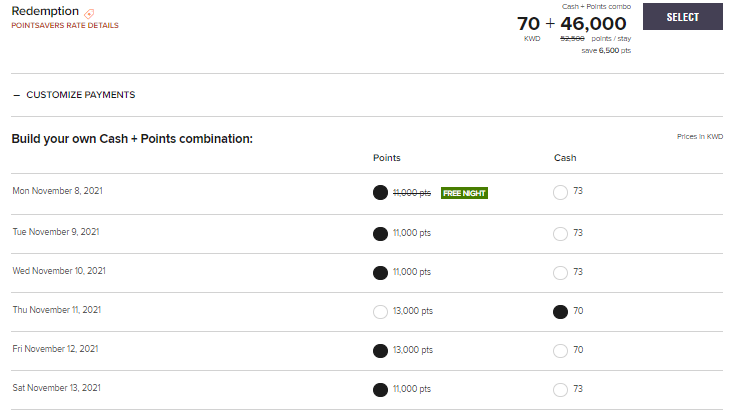Choose cash 70 for Fri November 12
This screenshot has height=416, width=732.
tap(560, 351)
